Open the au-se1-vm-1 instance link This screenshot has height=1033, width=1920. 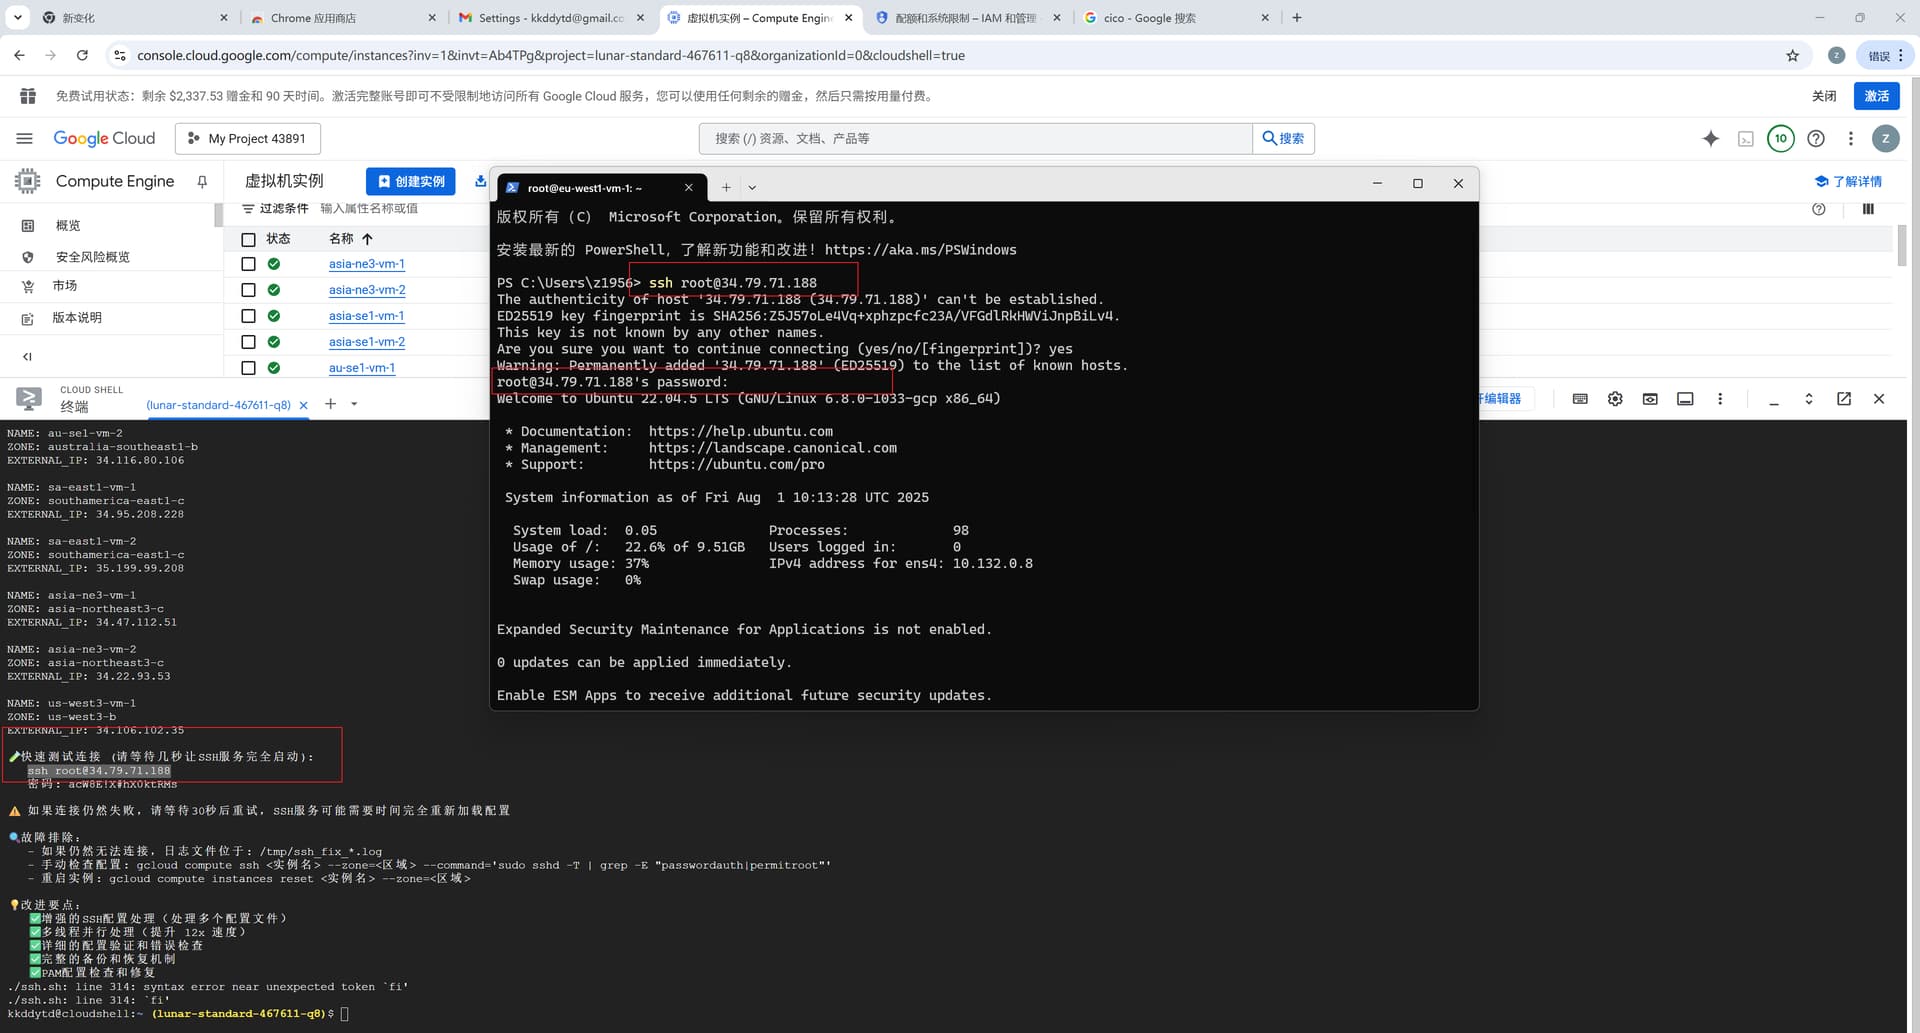pos(362,368)
